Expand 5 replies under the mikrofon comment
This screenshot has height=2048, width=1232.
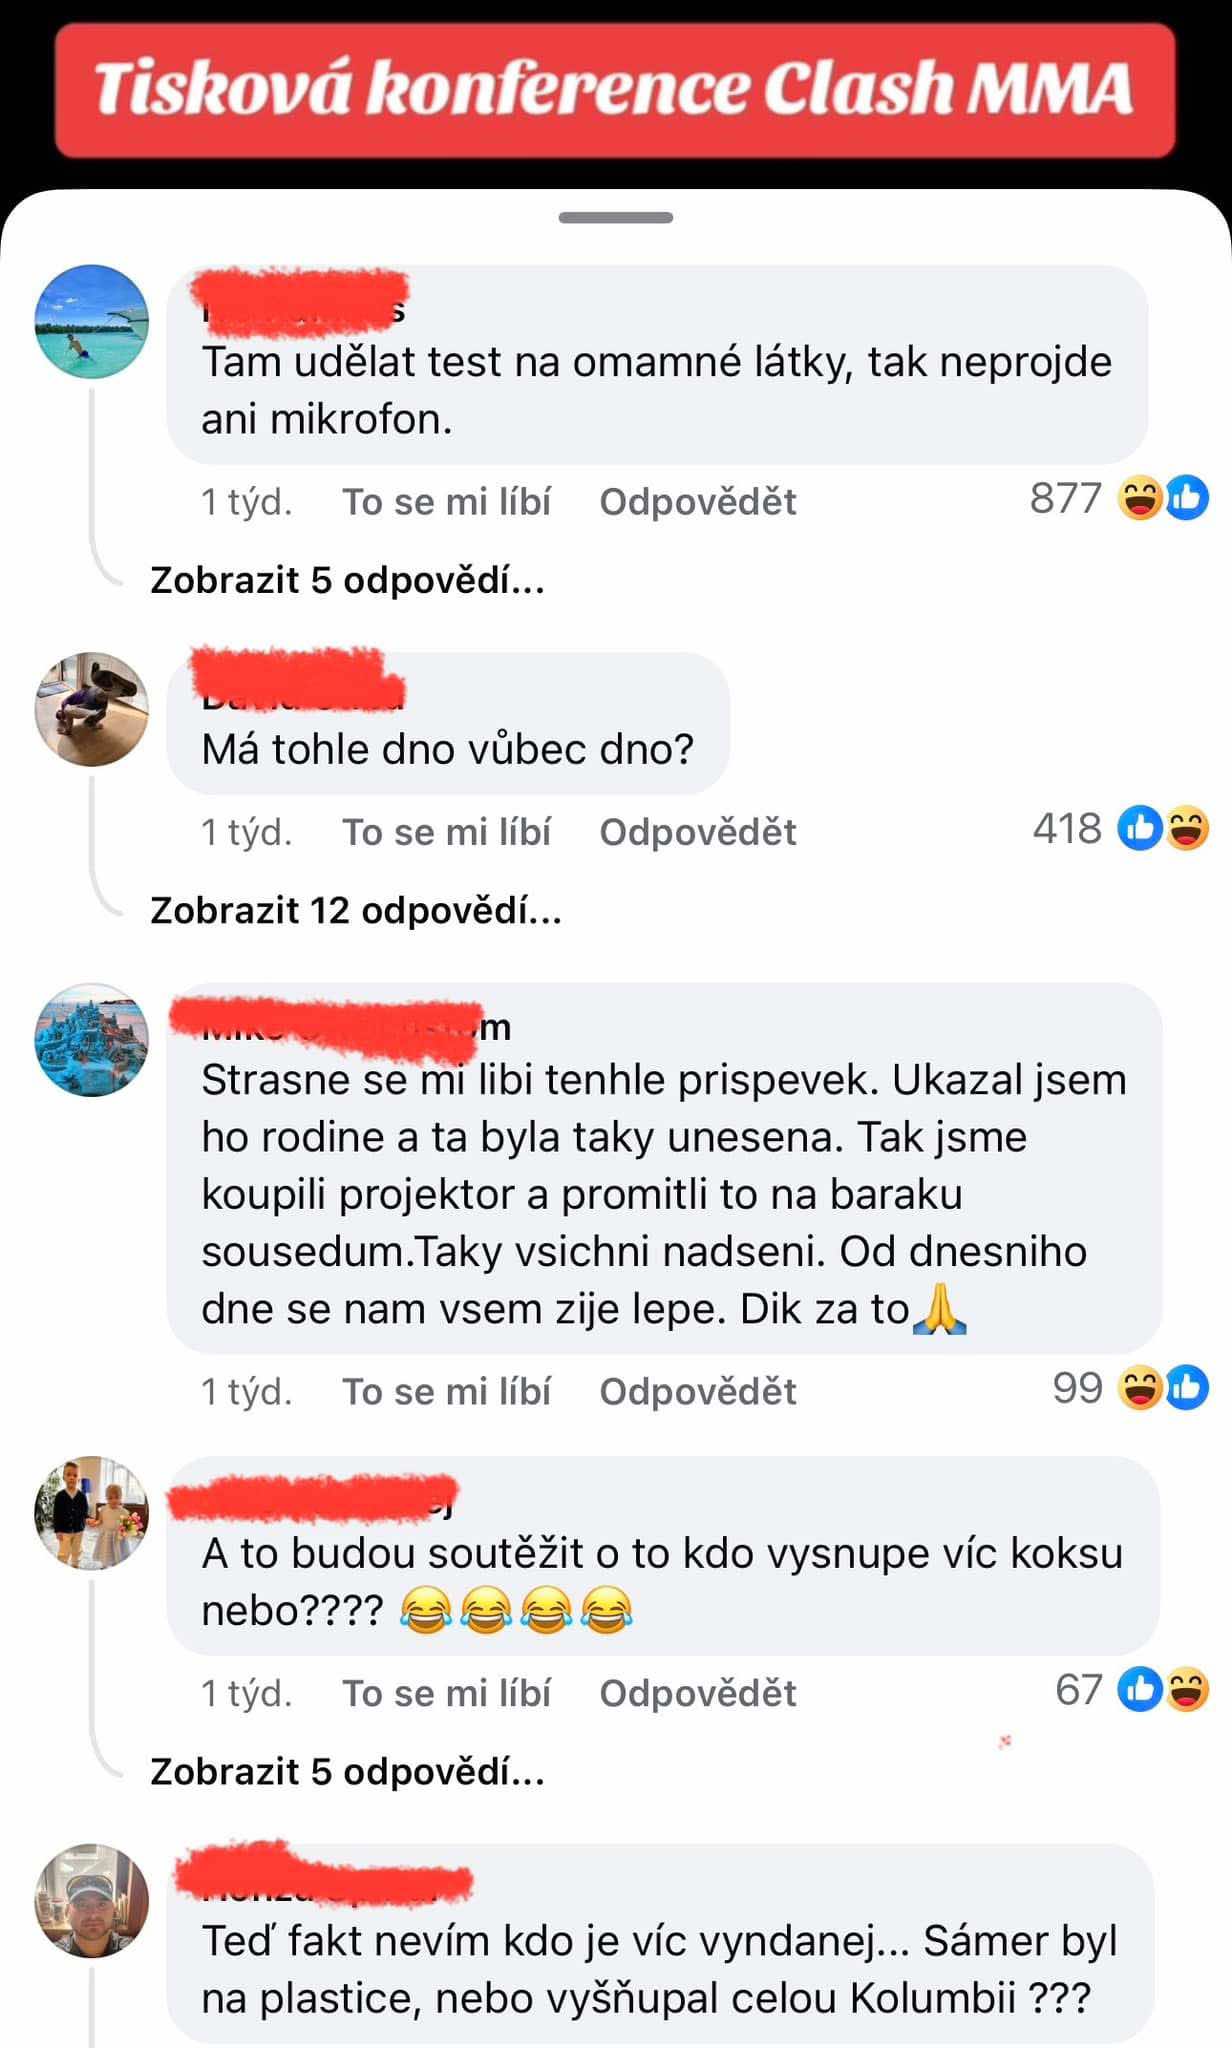[347, 580]
